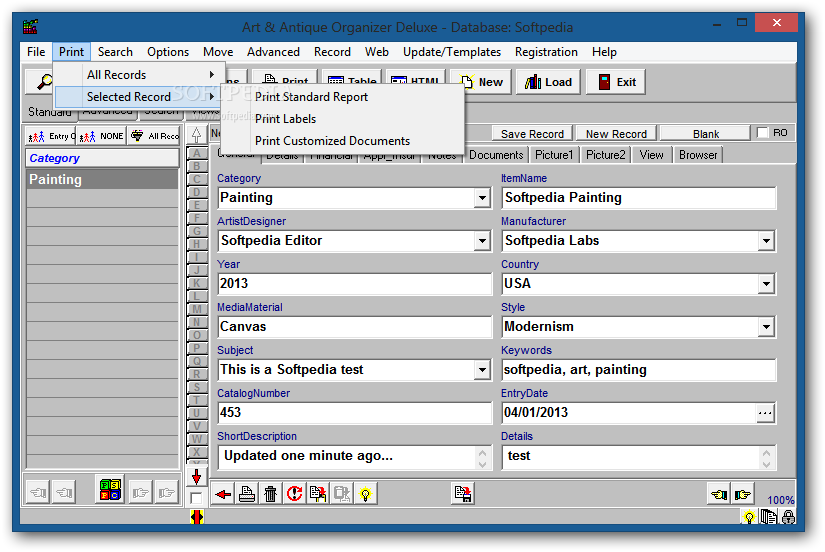
Task: Click Details field scroll up arrow
Action: (x=766, y=453)
